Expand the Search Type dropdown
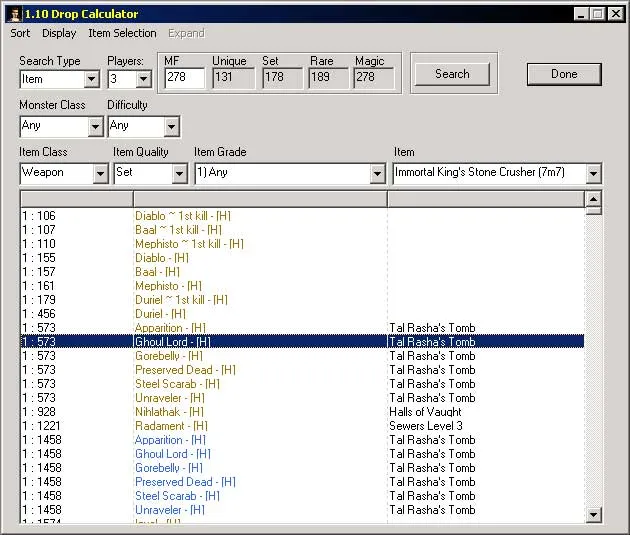Image resolution: width=630 pixels, height=535 pixels. 92,79
